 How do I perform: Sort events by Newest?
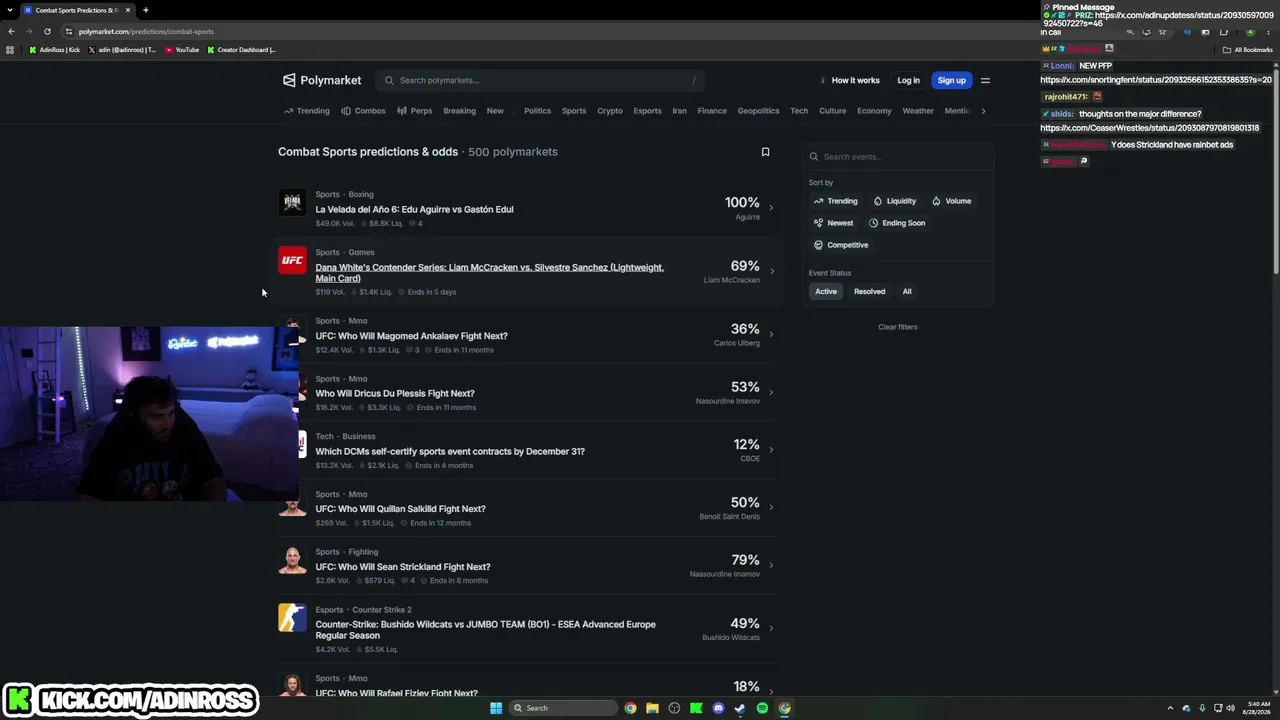click(833, 223)
